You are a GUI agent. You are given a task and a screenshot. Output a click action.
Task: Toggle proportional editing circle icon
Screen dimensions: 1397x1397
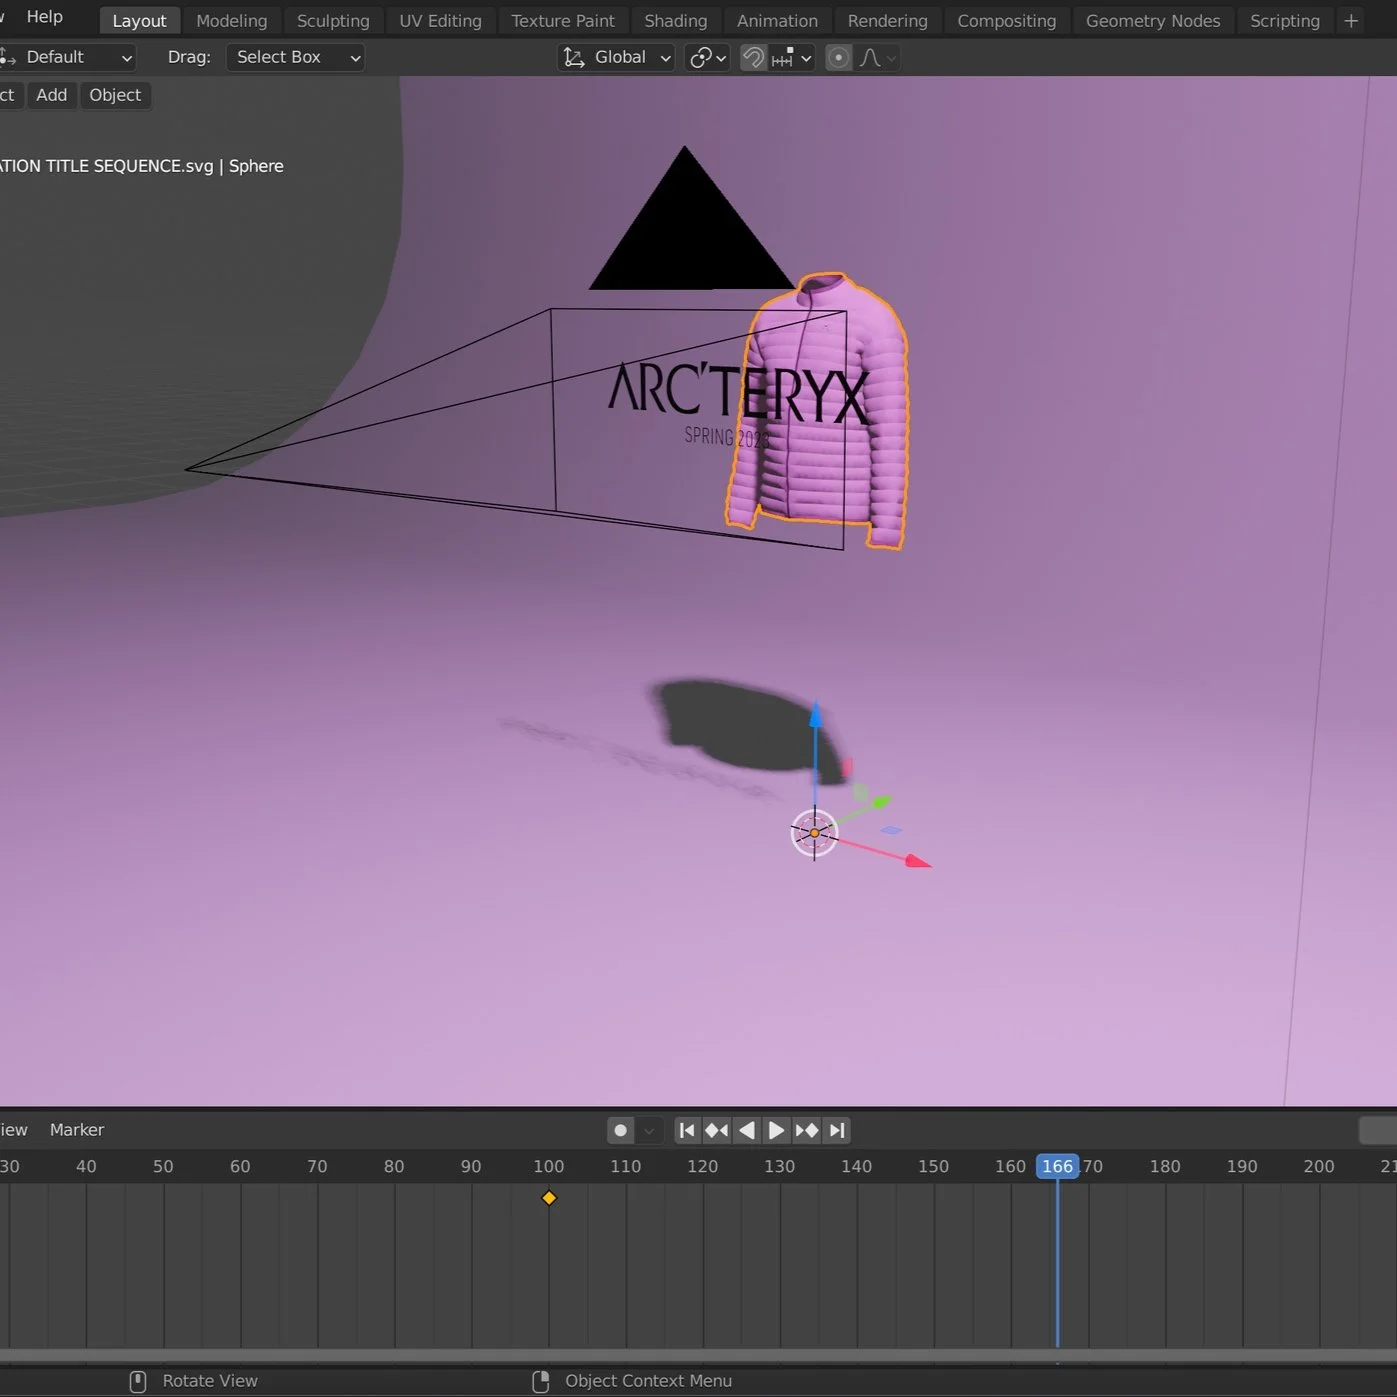click(x=838, y=58)
